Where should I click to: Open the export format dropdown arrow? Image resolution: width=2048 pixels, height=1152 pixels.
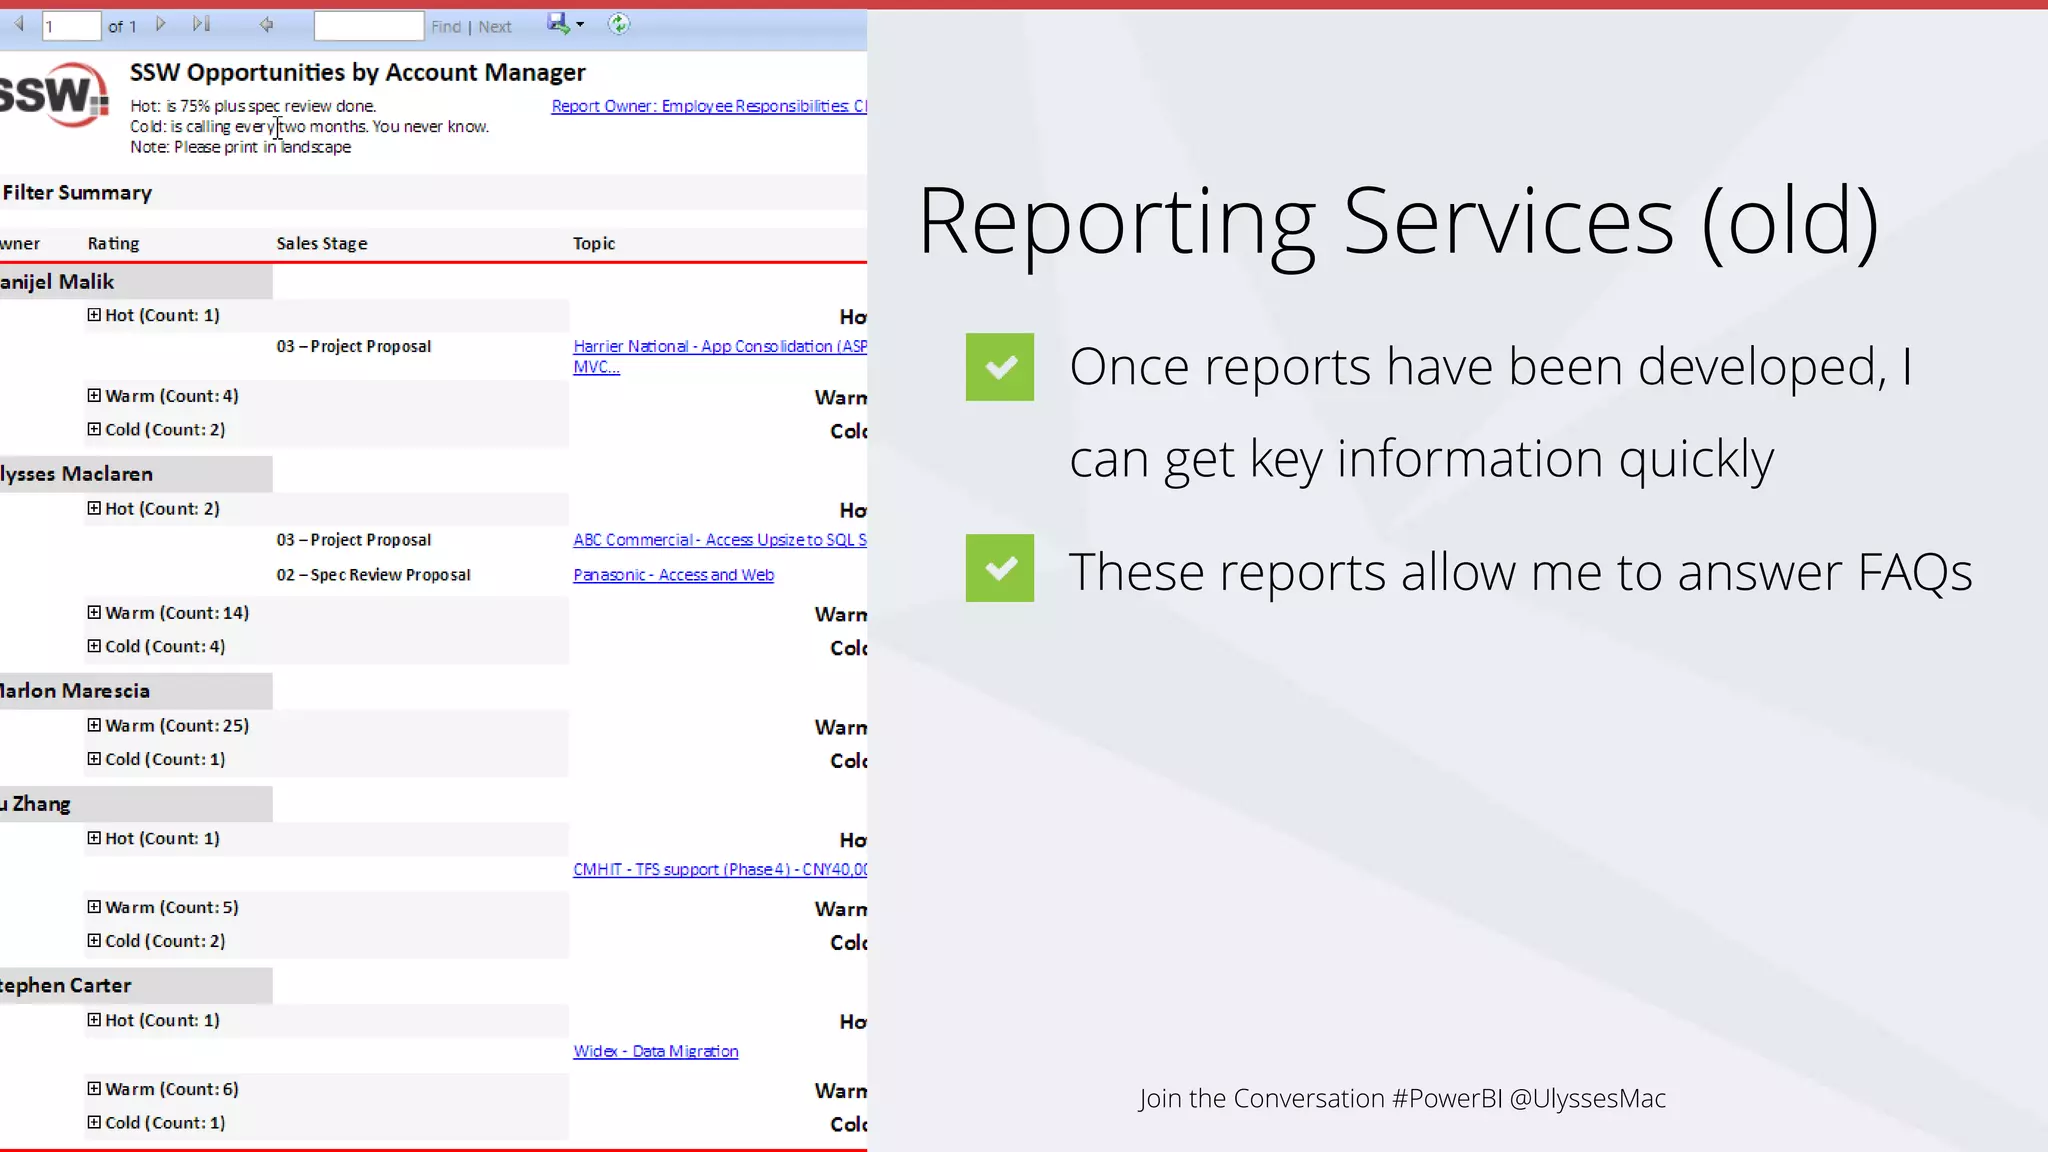580,24
